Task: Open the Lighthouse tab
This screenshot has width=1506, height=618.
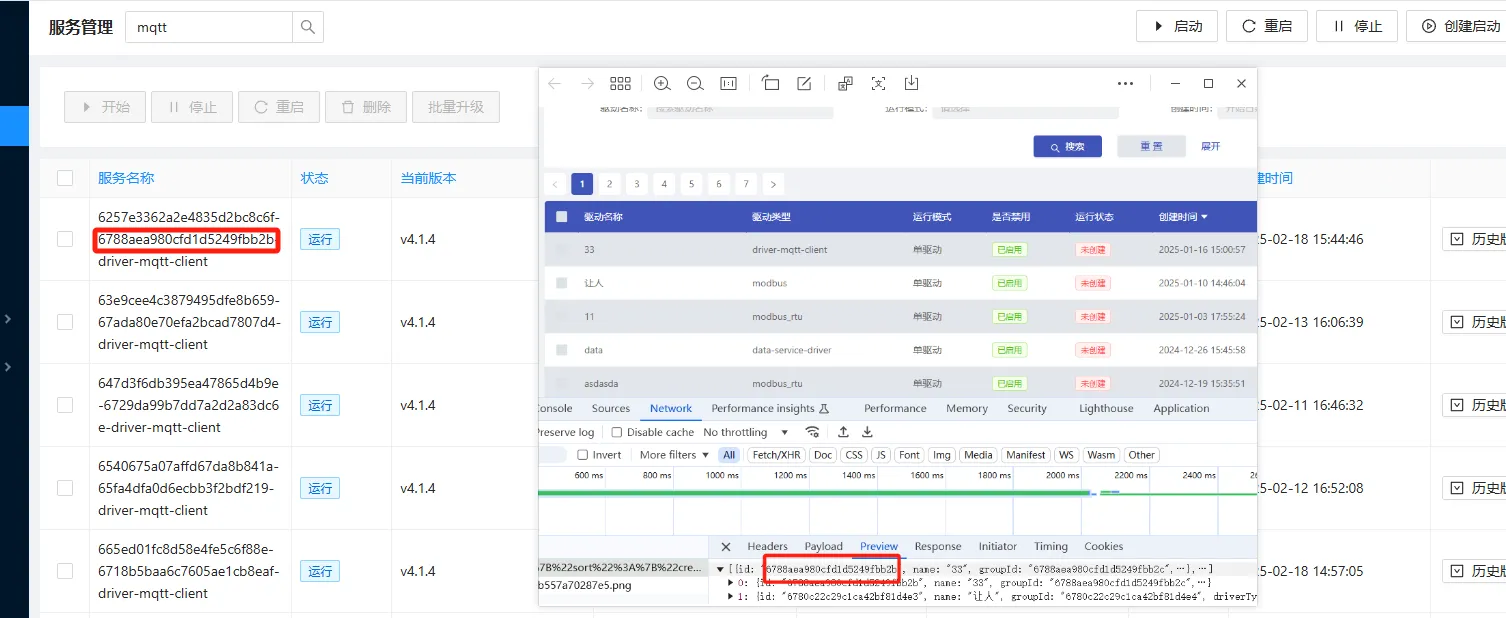Action: (1106, 408)
